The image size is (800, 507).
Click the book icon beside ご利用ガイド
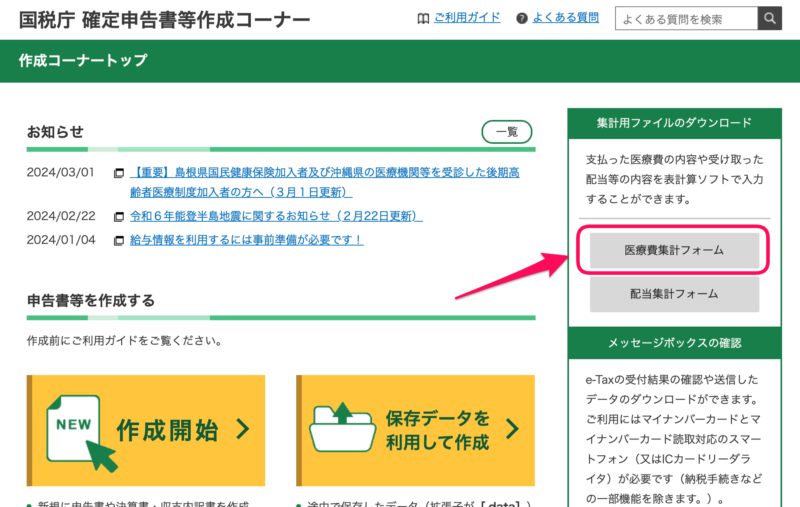(x=423, y=19)
